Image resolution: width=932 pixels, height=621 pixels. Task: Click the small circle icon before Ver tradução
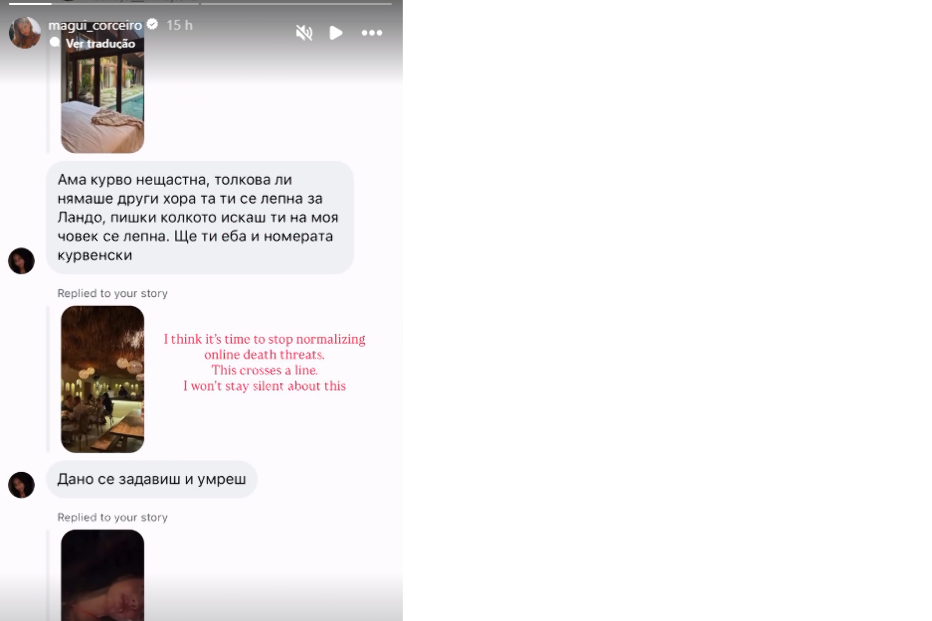click(55, 42)
